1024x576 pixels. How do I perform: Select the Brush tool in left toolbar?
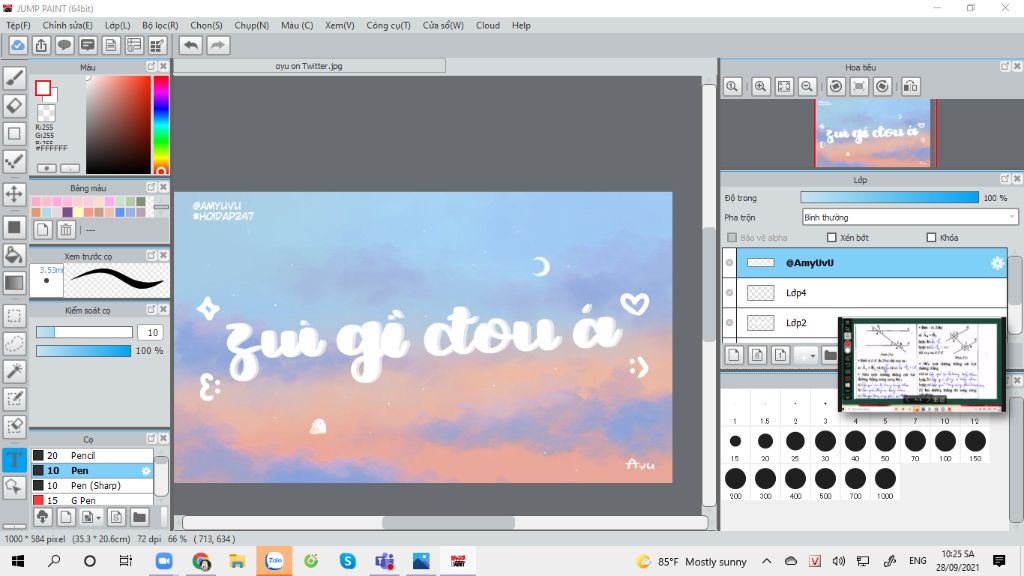coord(15,78)
